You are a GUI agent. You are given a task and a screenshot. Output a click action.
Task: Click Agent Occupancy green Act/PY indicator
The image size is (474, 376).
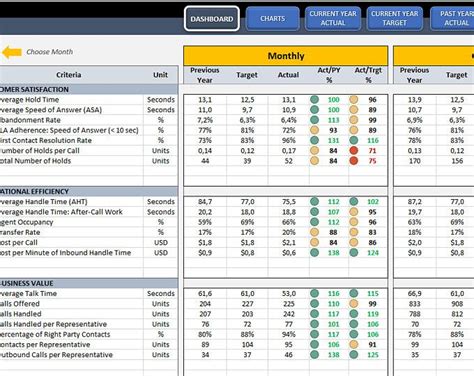tap(314, 222)
